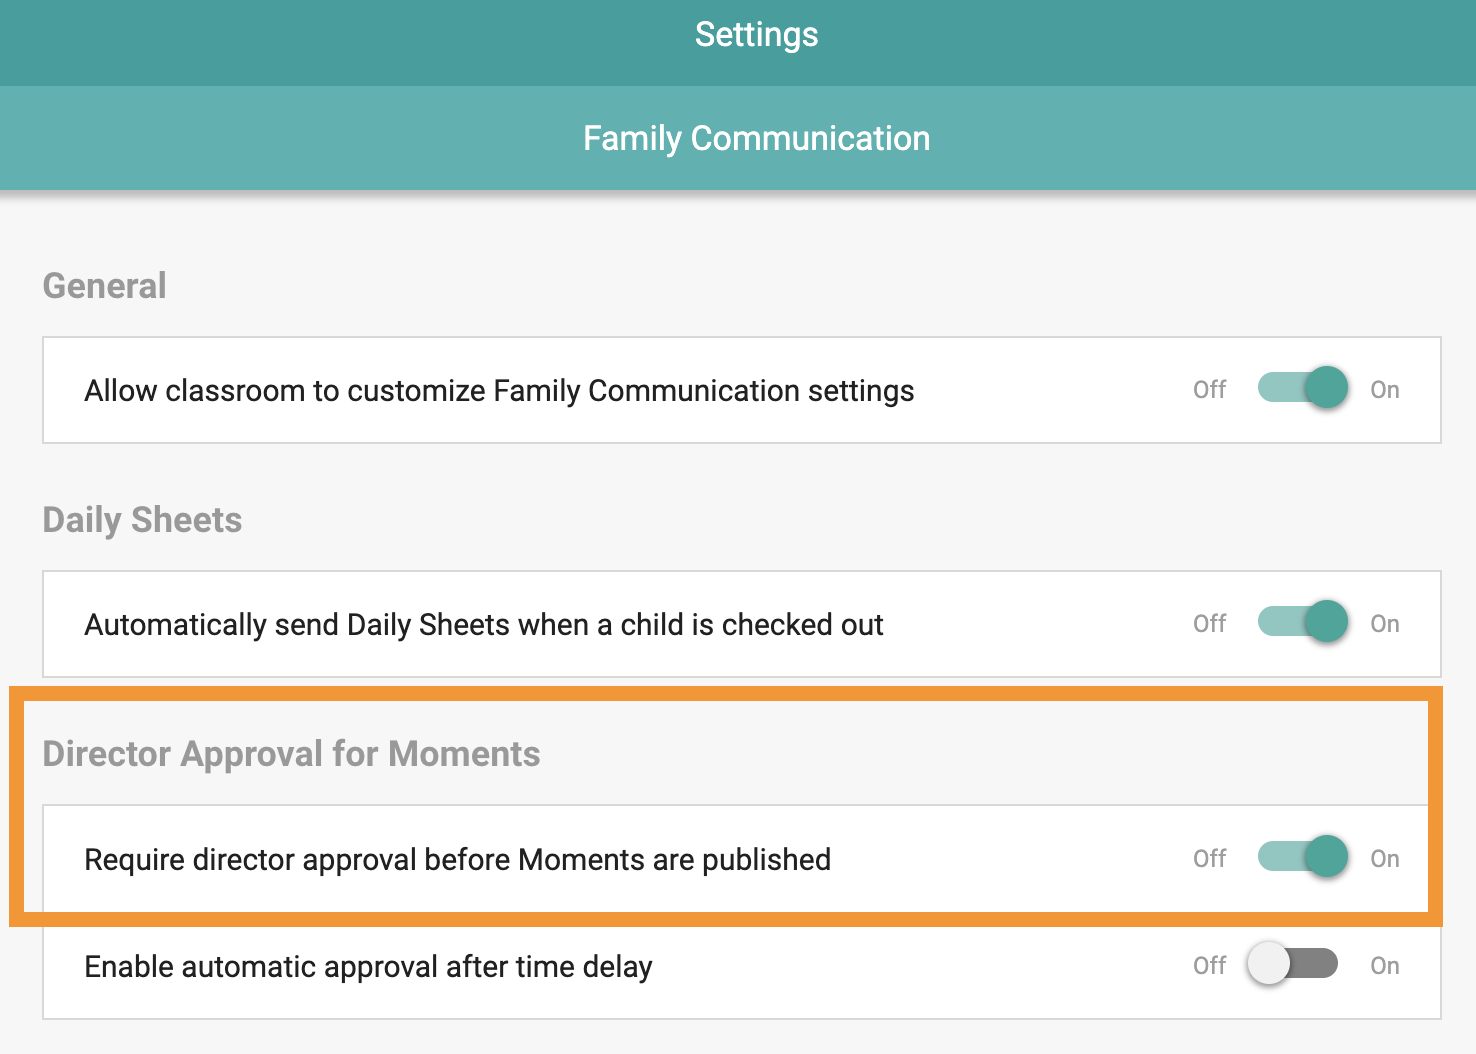This screenshot has height=1054, width=1476.
Task: Turn off director approval for Moments switch
Action: pyautogui.click(x=1302, y=857)
